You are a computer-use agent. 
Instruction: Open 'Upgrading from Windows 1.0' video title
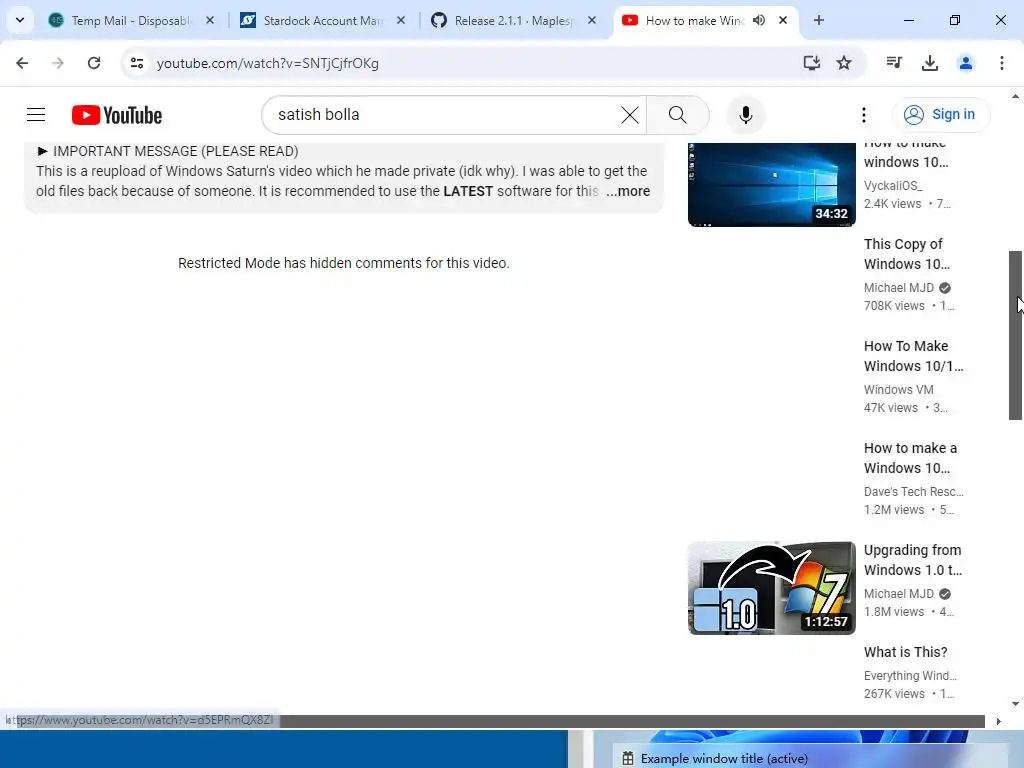912,560
